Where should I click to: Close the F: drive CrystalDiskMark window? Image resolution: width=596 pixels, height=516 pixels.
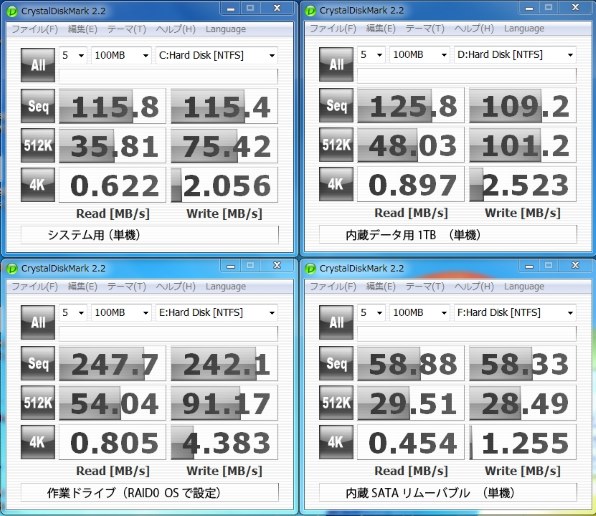pos(575,265)
